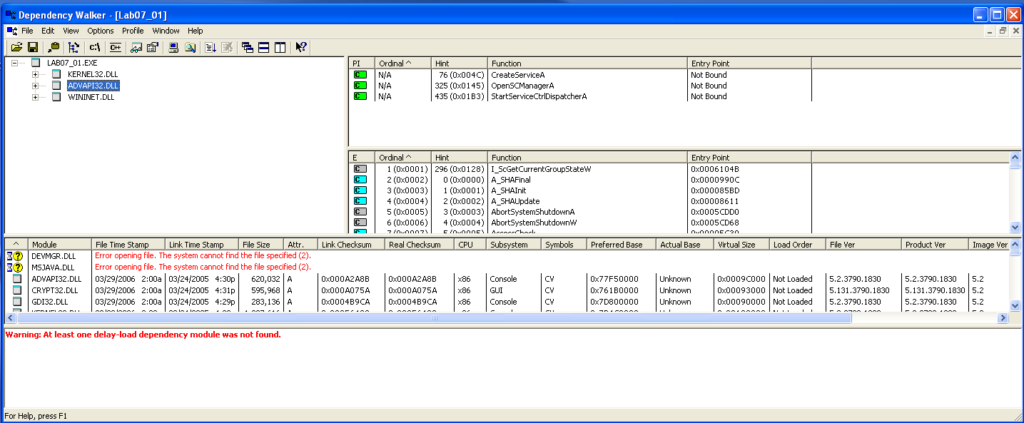Screen dimensions: 1024x423
Task: Click module icon beside CRYPT32.DLL row
Action: 16,290
